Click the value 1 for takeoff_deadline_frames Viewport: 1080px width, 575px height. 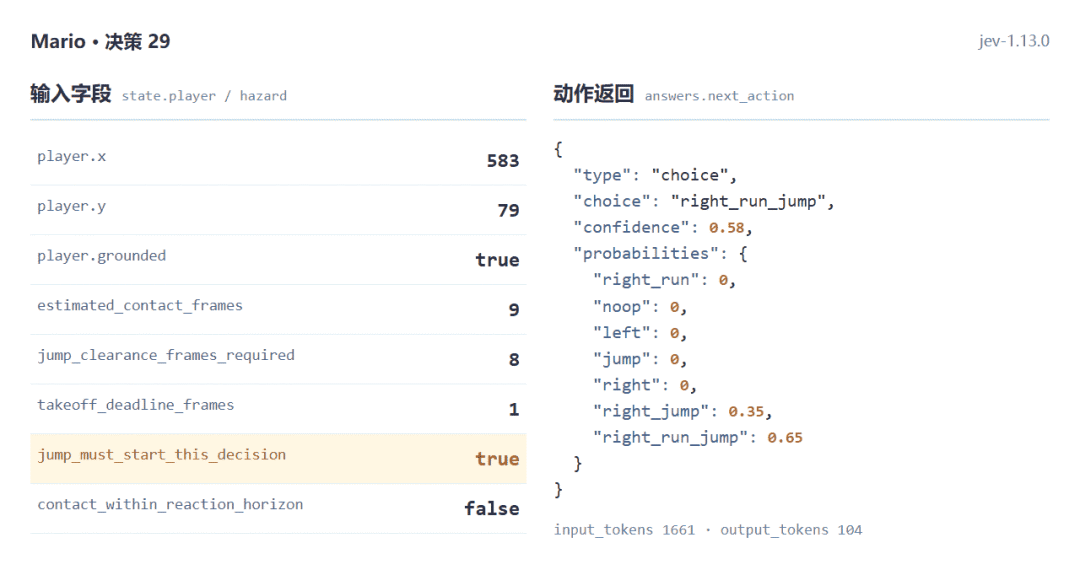coord(514,409)
